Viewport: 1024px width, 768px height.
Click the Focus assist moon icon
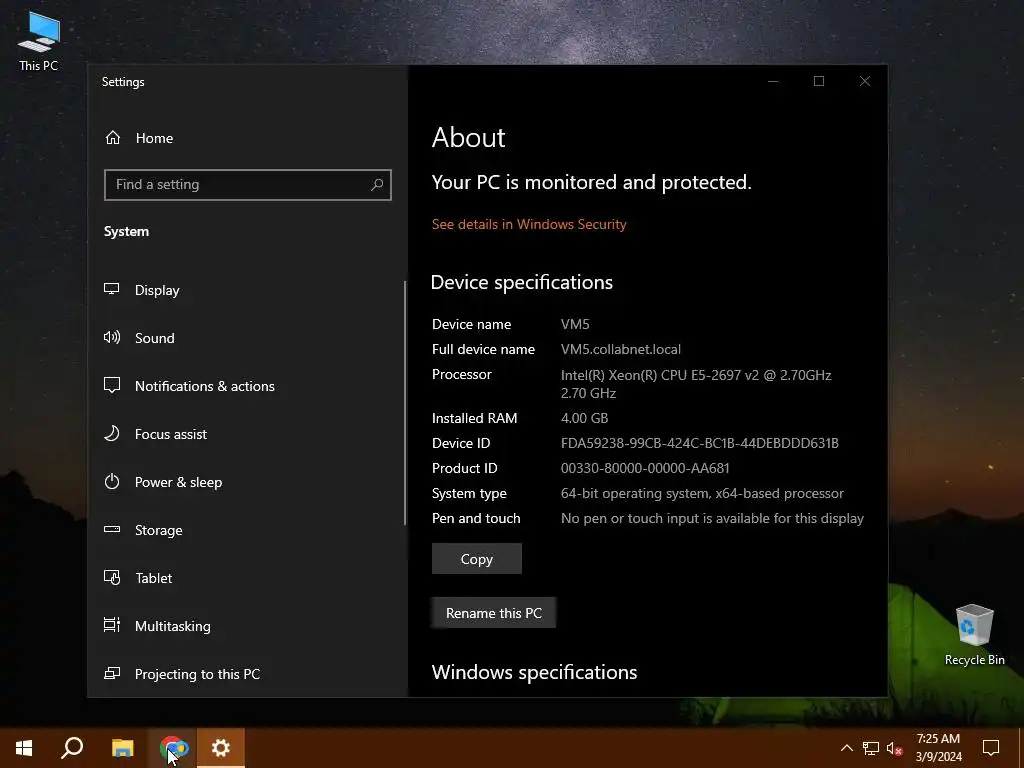coord(112,434)
